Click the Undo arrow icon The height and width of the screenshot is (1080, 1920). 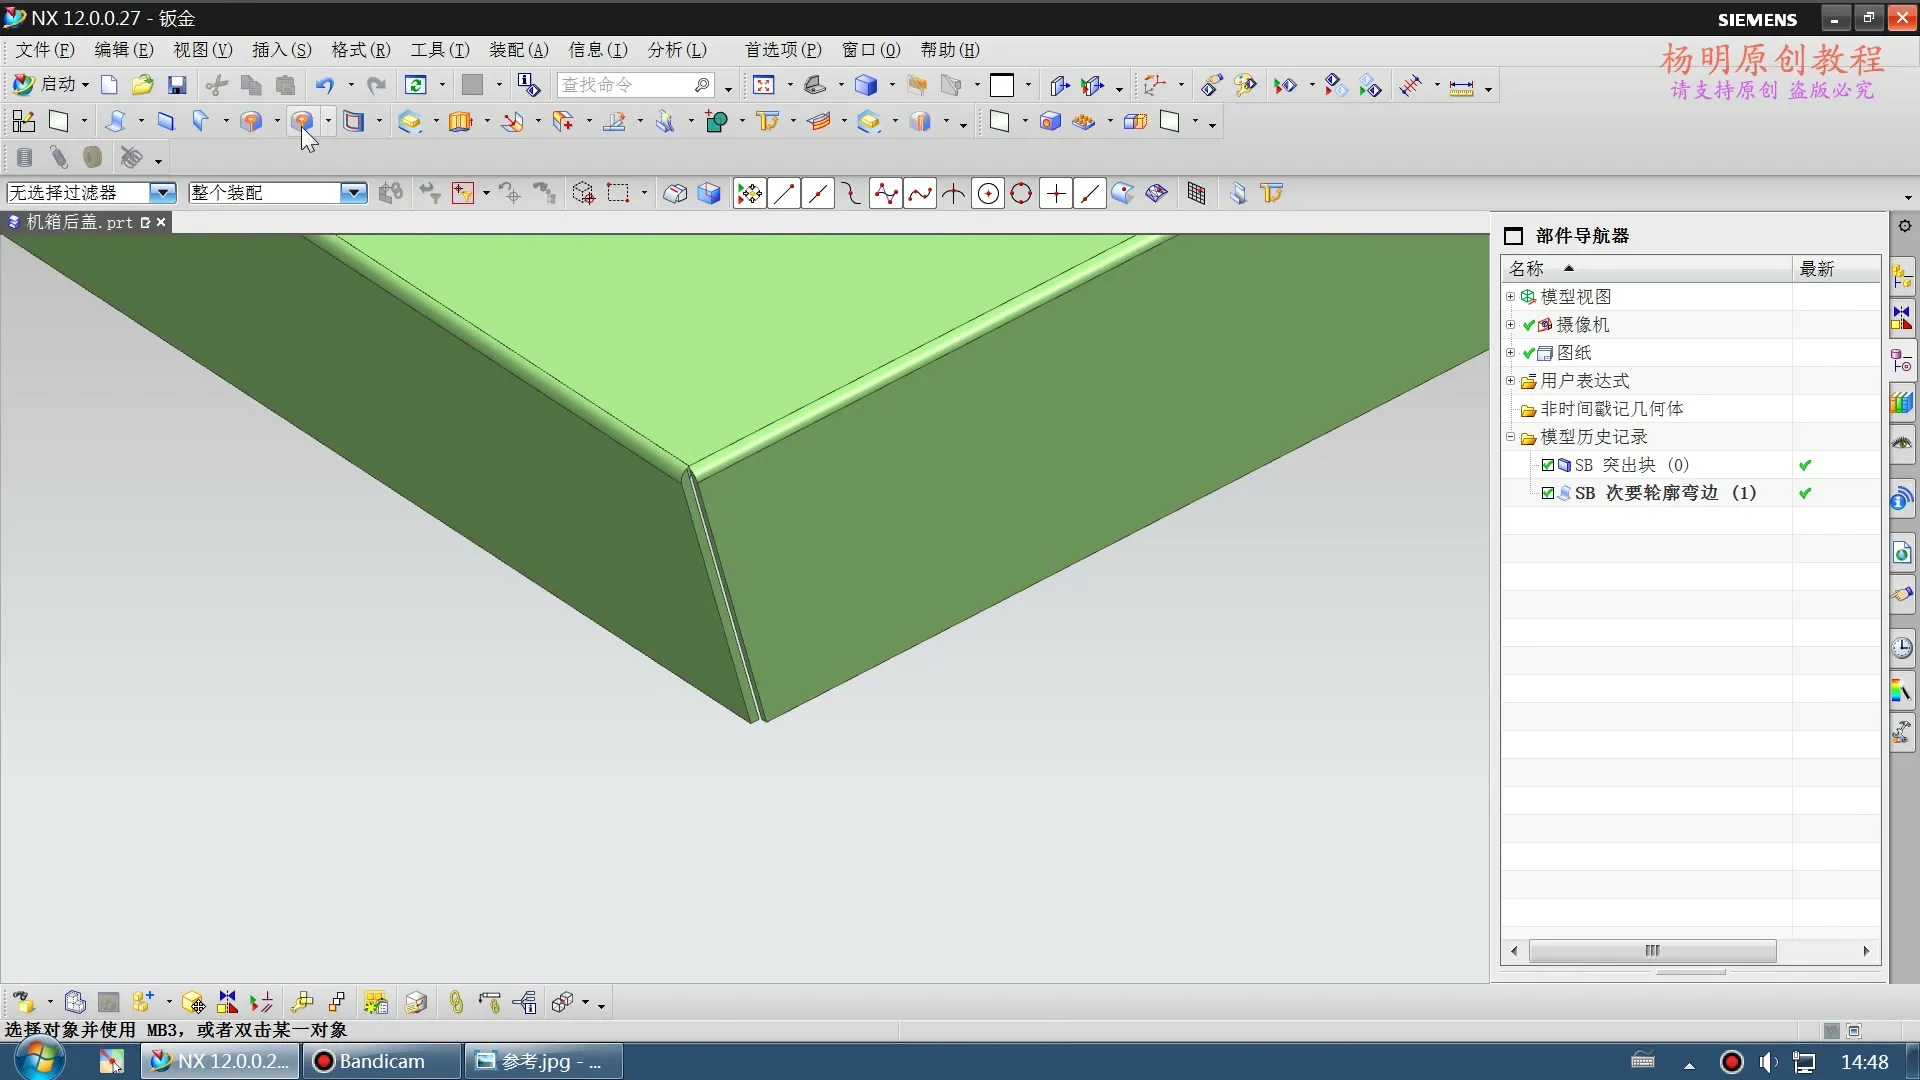click(324, 86)
